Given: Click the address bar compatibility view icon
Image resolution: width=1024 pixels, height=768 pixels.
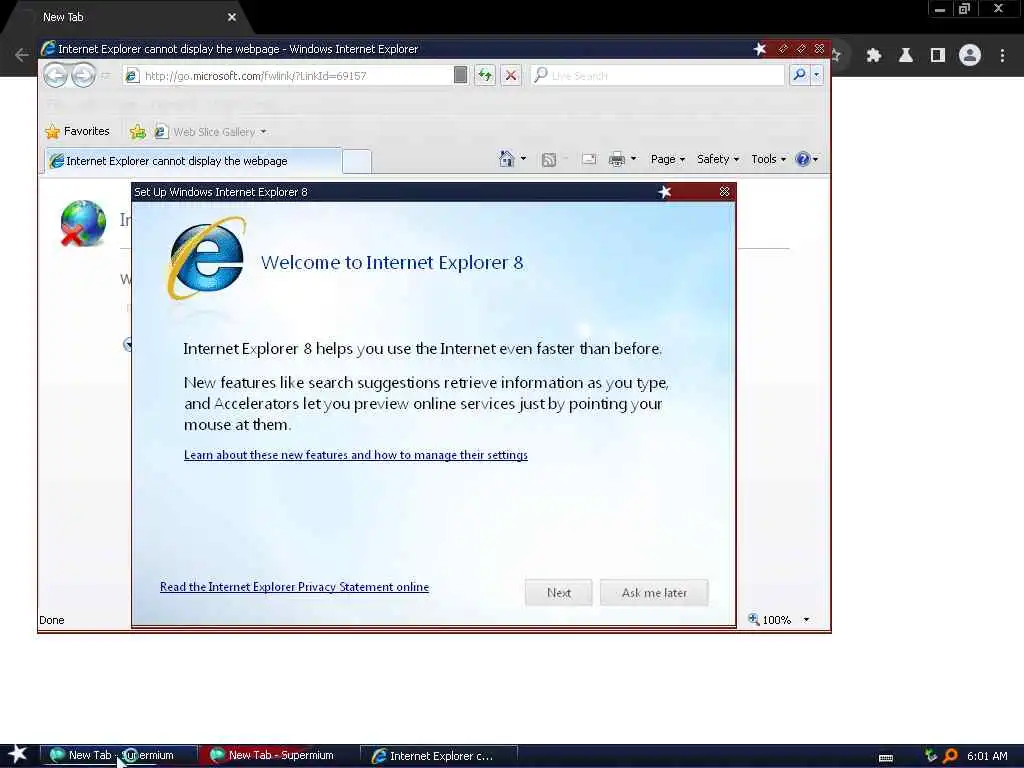Looking at the screenshot, I should click(x=460, y=75).
